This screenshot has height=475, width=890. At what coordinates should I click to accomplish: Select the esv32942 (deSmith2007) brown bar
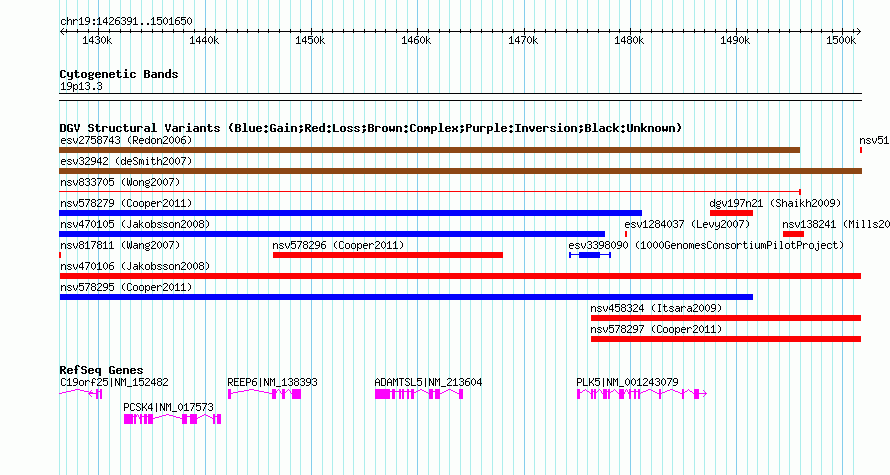click(x=460, y=171)
